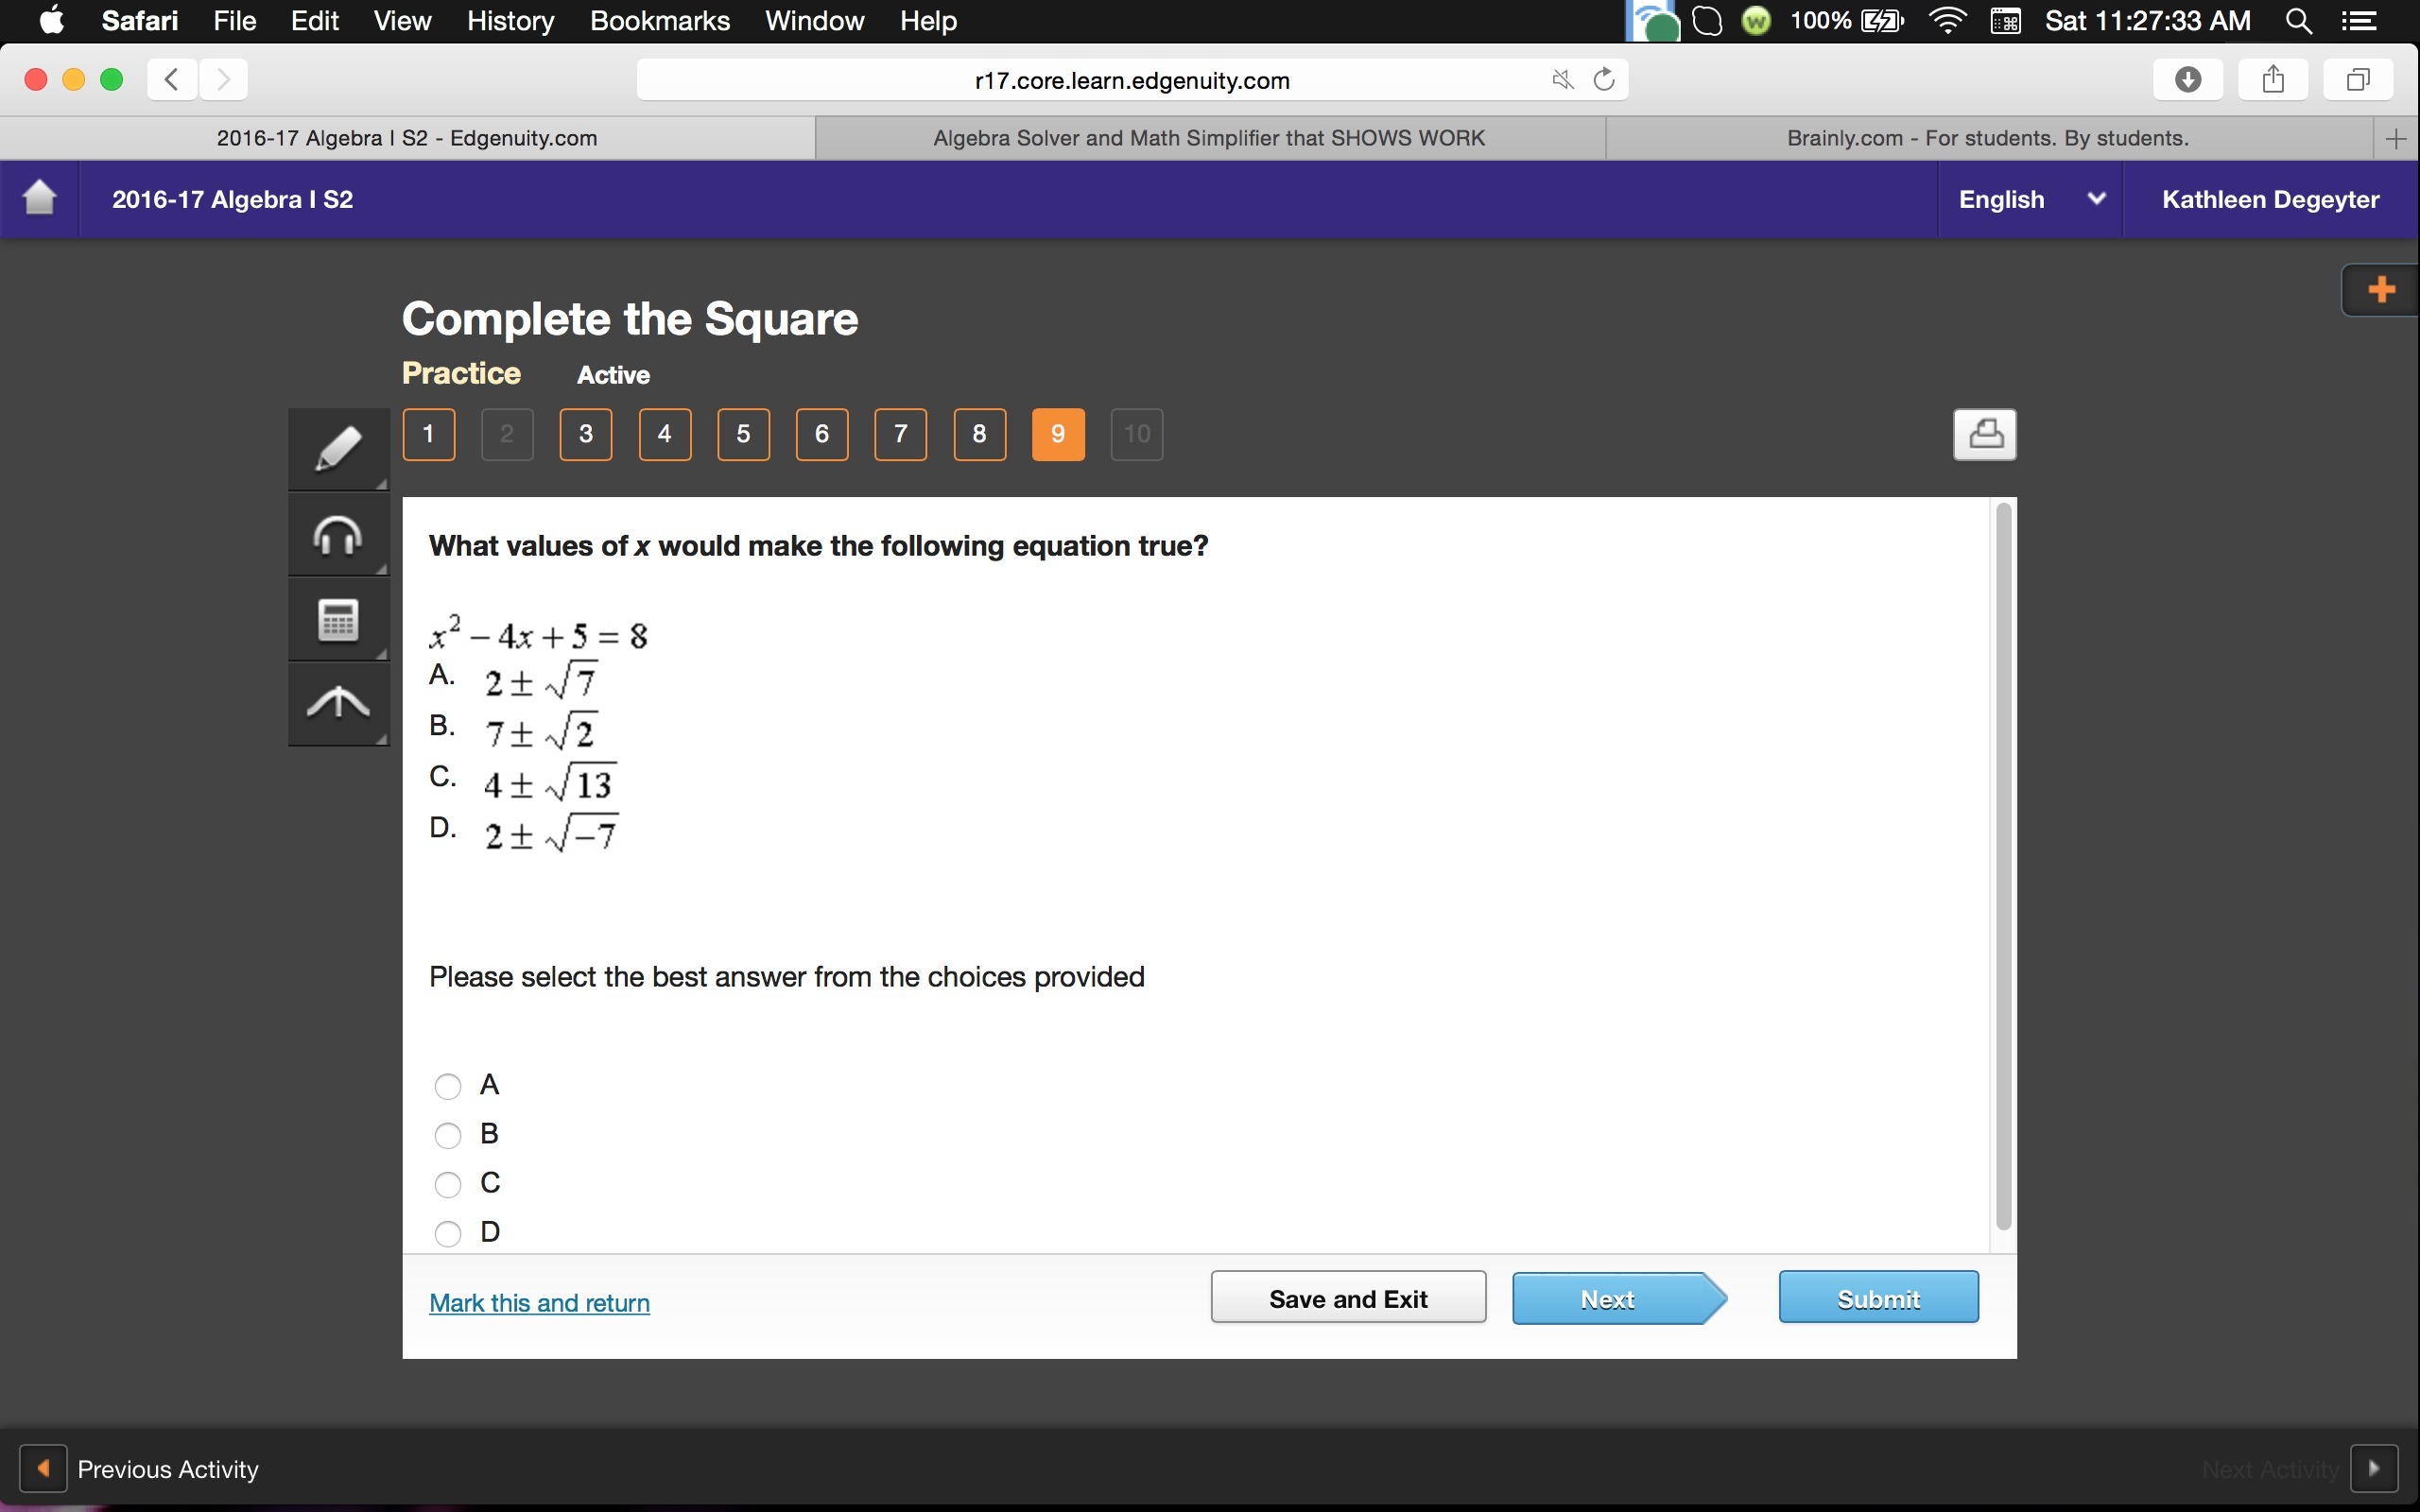Open Kathleen Degeyter user menu
Image resolution: width=2420 pixels, height=1512 pixels.
click(x=2270, y=199)
